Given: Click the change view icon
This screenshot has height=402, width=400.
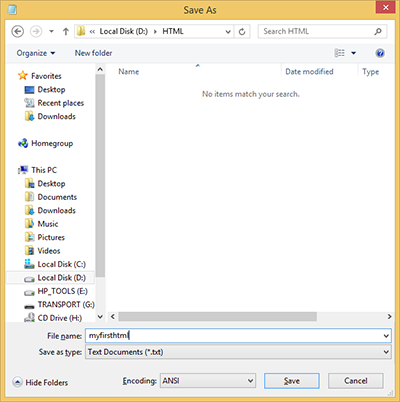Looking at the screenshot, I should tap(339, 53).
